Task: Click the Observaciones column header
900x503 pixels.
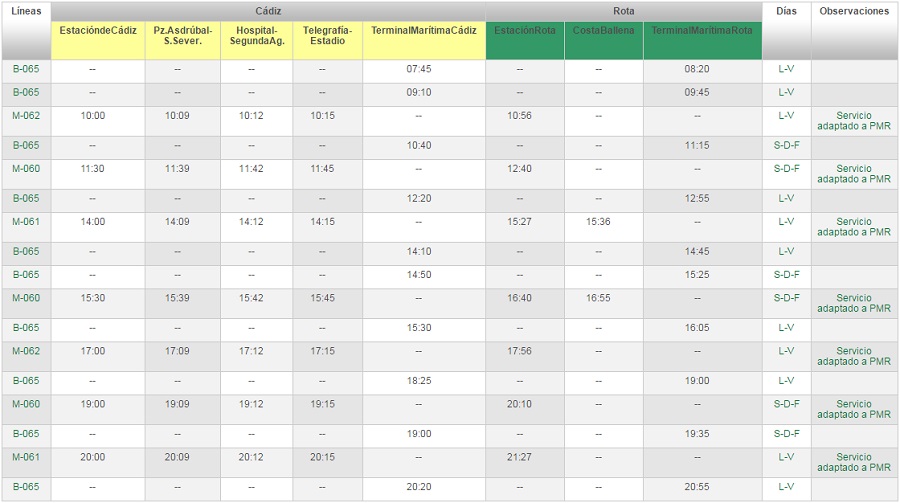Action: click(853, 11)
